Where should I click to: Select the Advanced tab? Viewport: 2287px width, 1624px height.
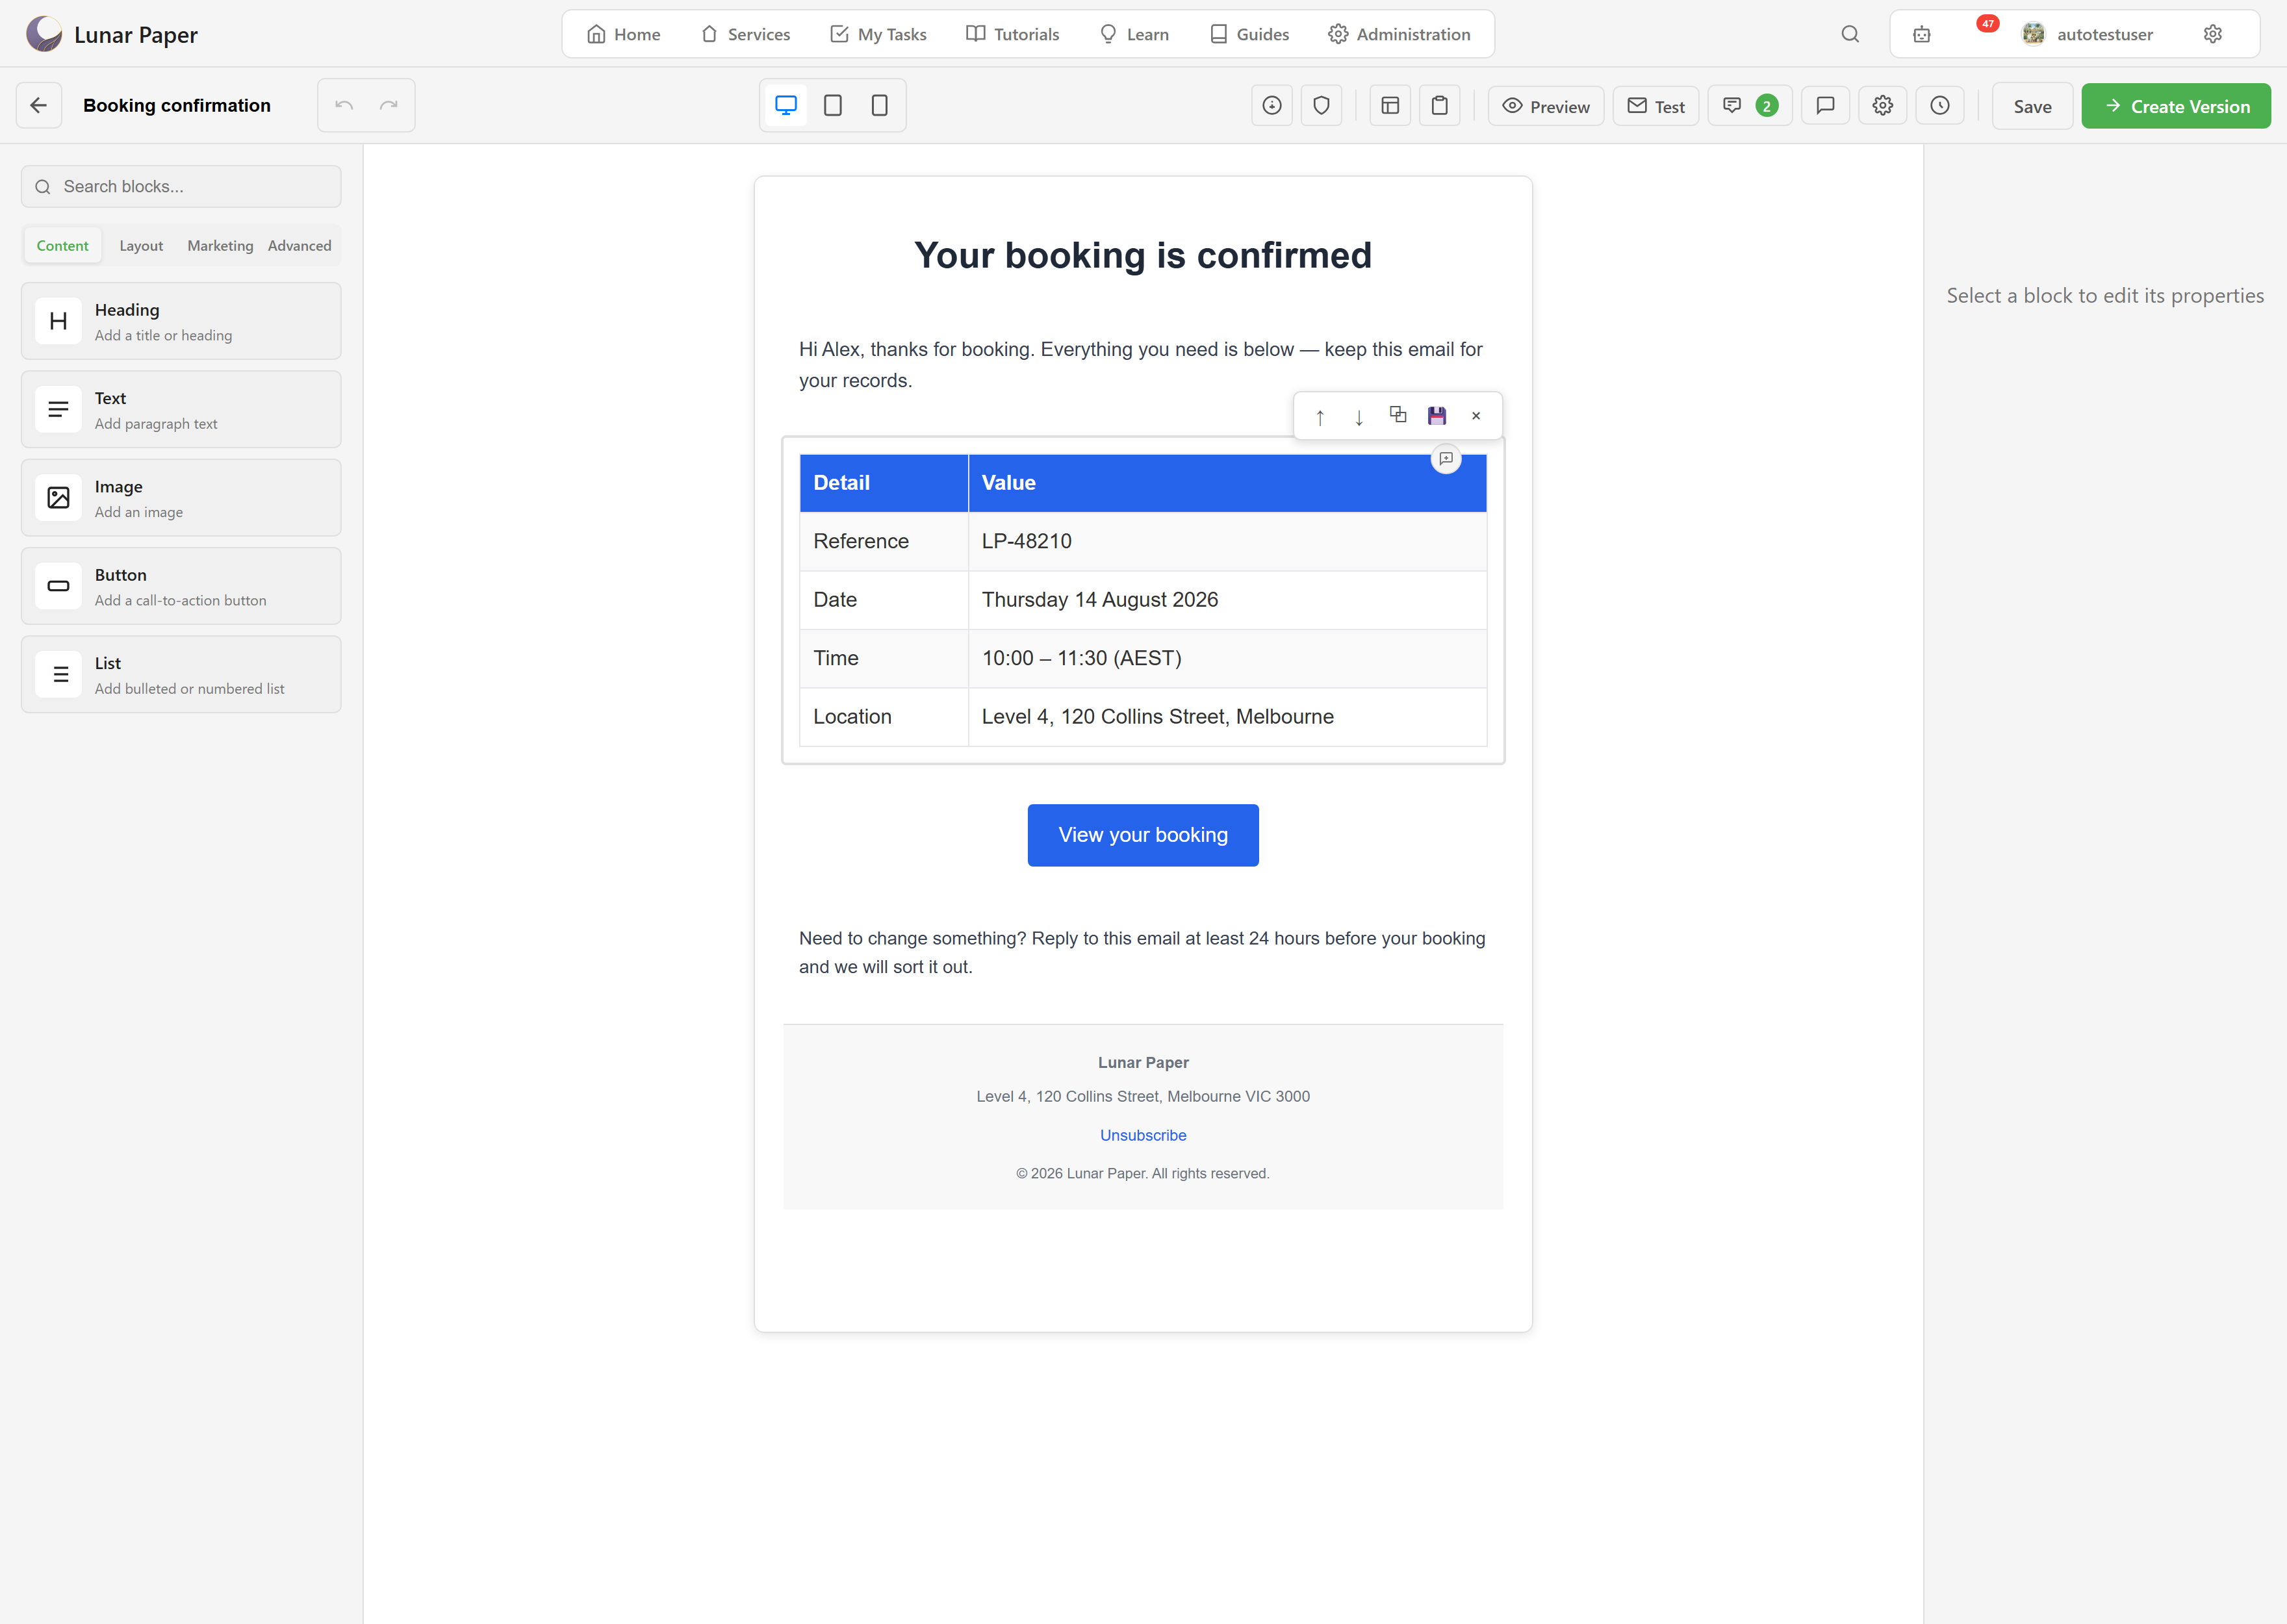tap(299, 246)
